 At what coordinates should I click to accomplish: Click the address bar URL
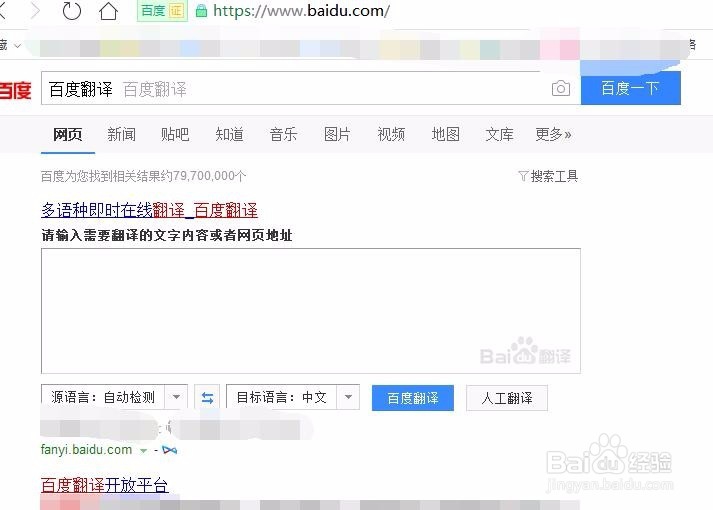coord(301,11)
